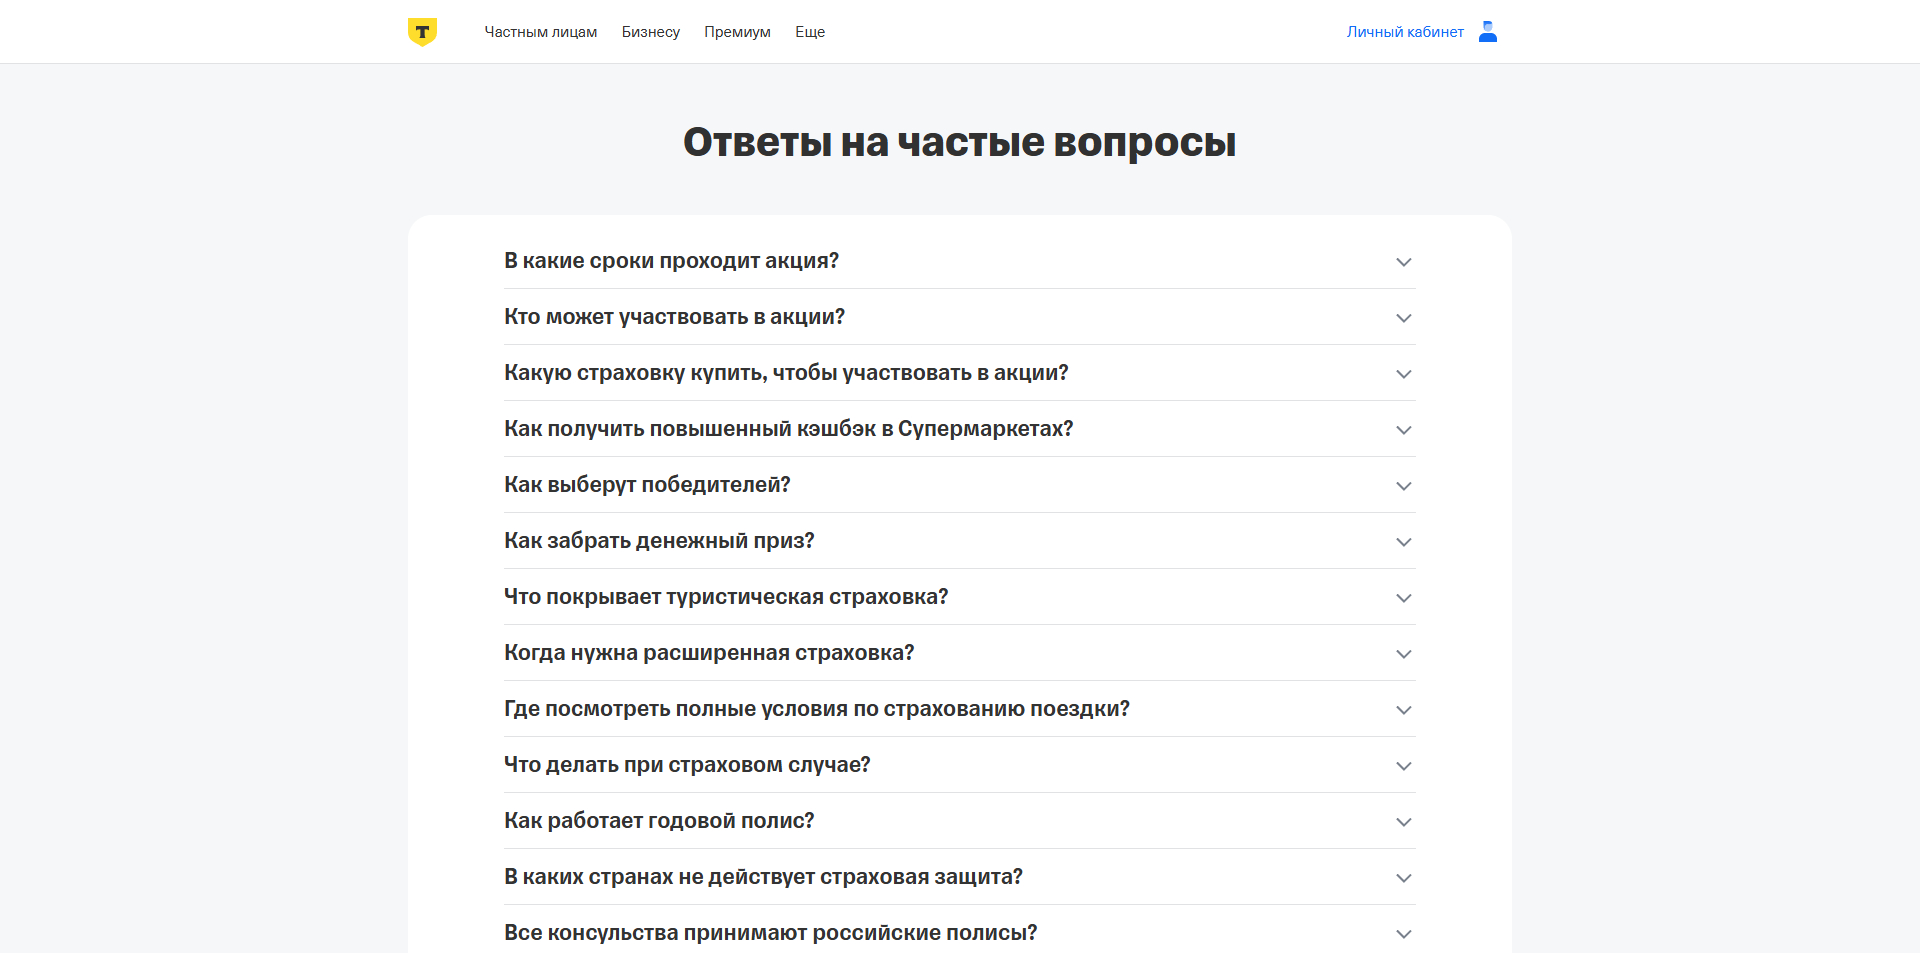Image resolution: width=1920 pixels, height=953 pixels.
Task: Open the Частным лицам menu
Action: (540, 31)
